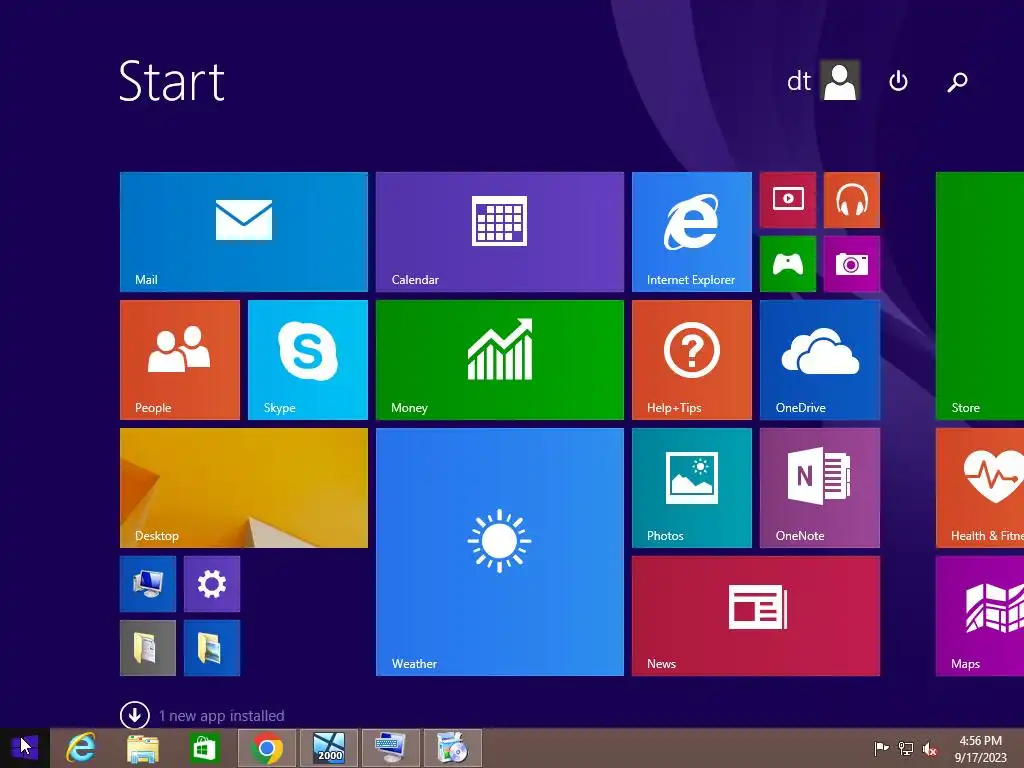Click the Start button on the taskbar
Screen dimensions: 1024x768
click(25, 748)
